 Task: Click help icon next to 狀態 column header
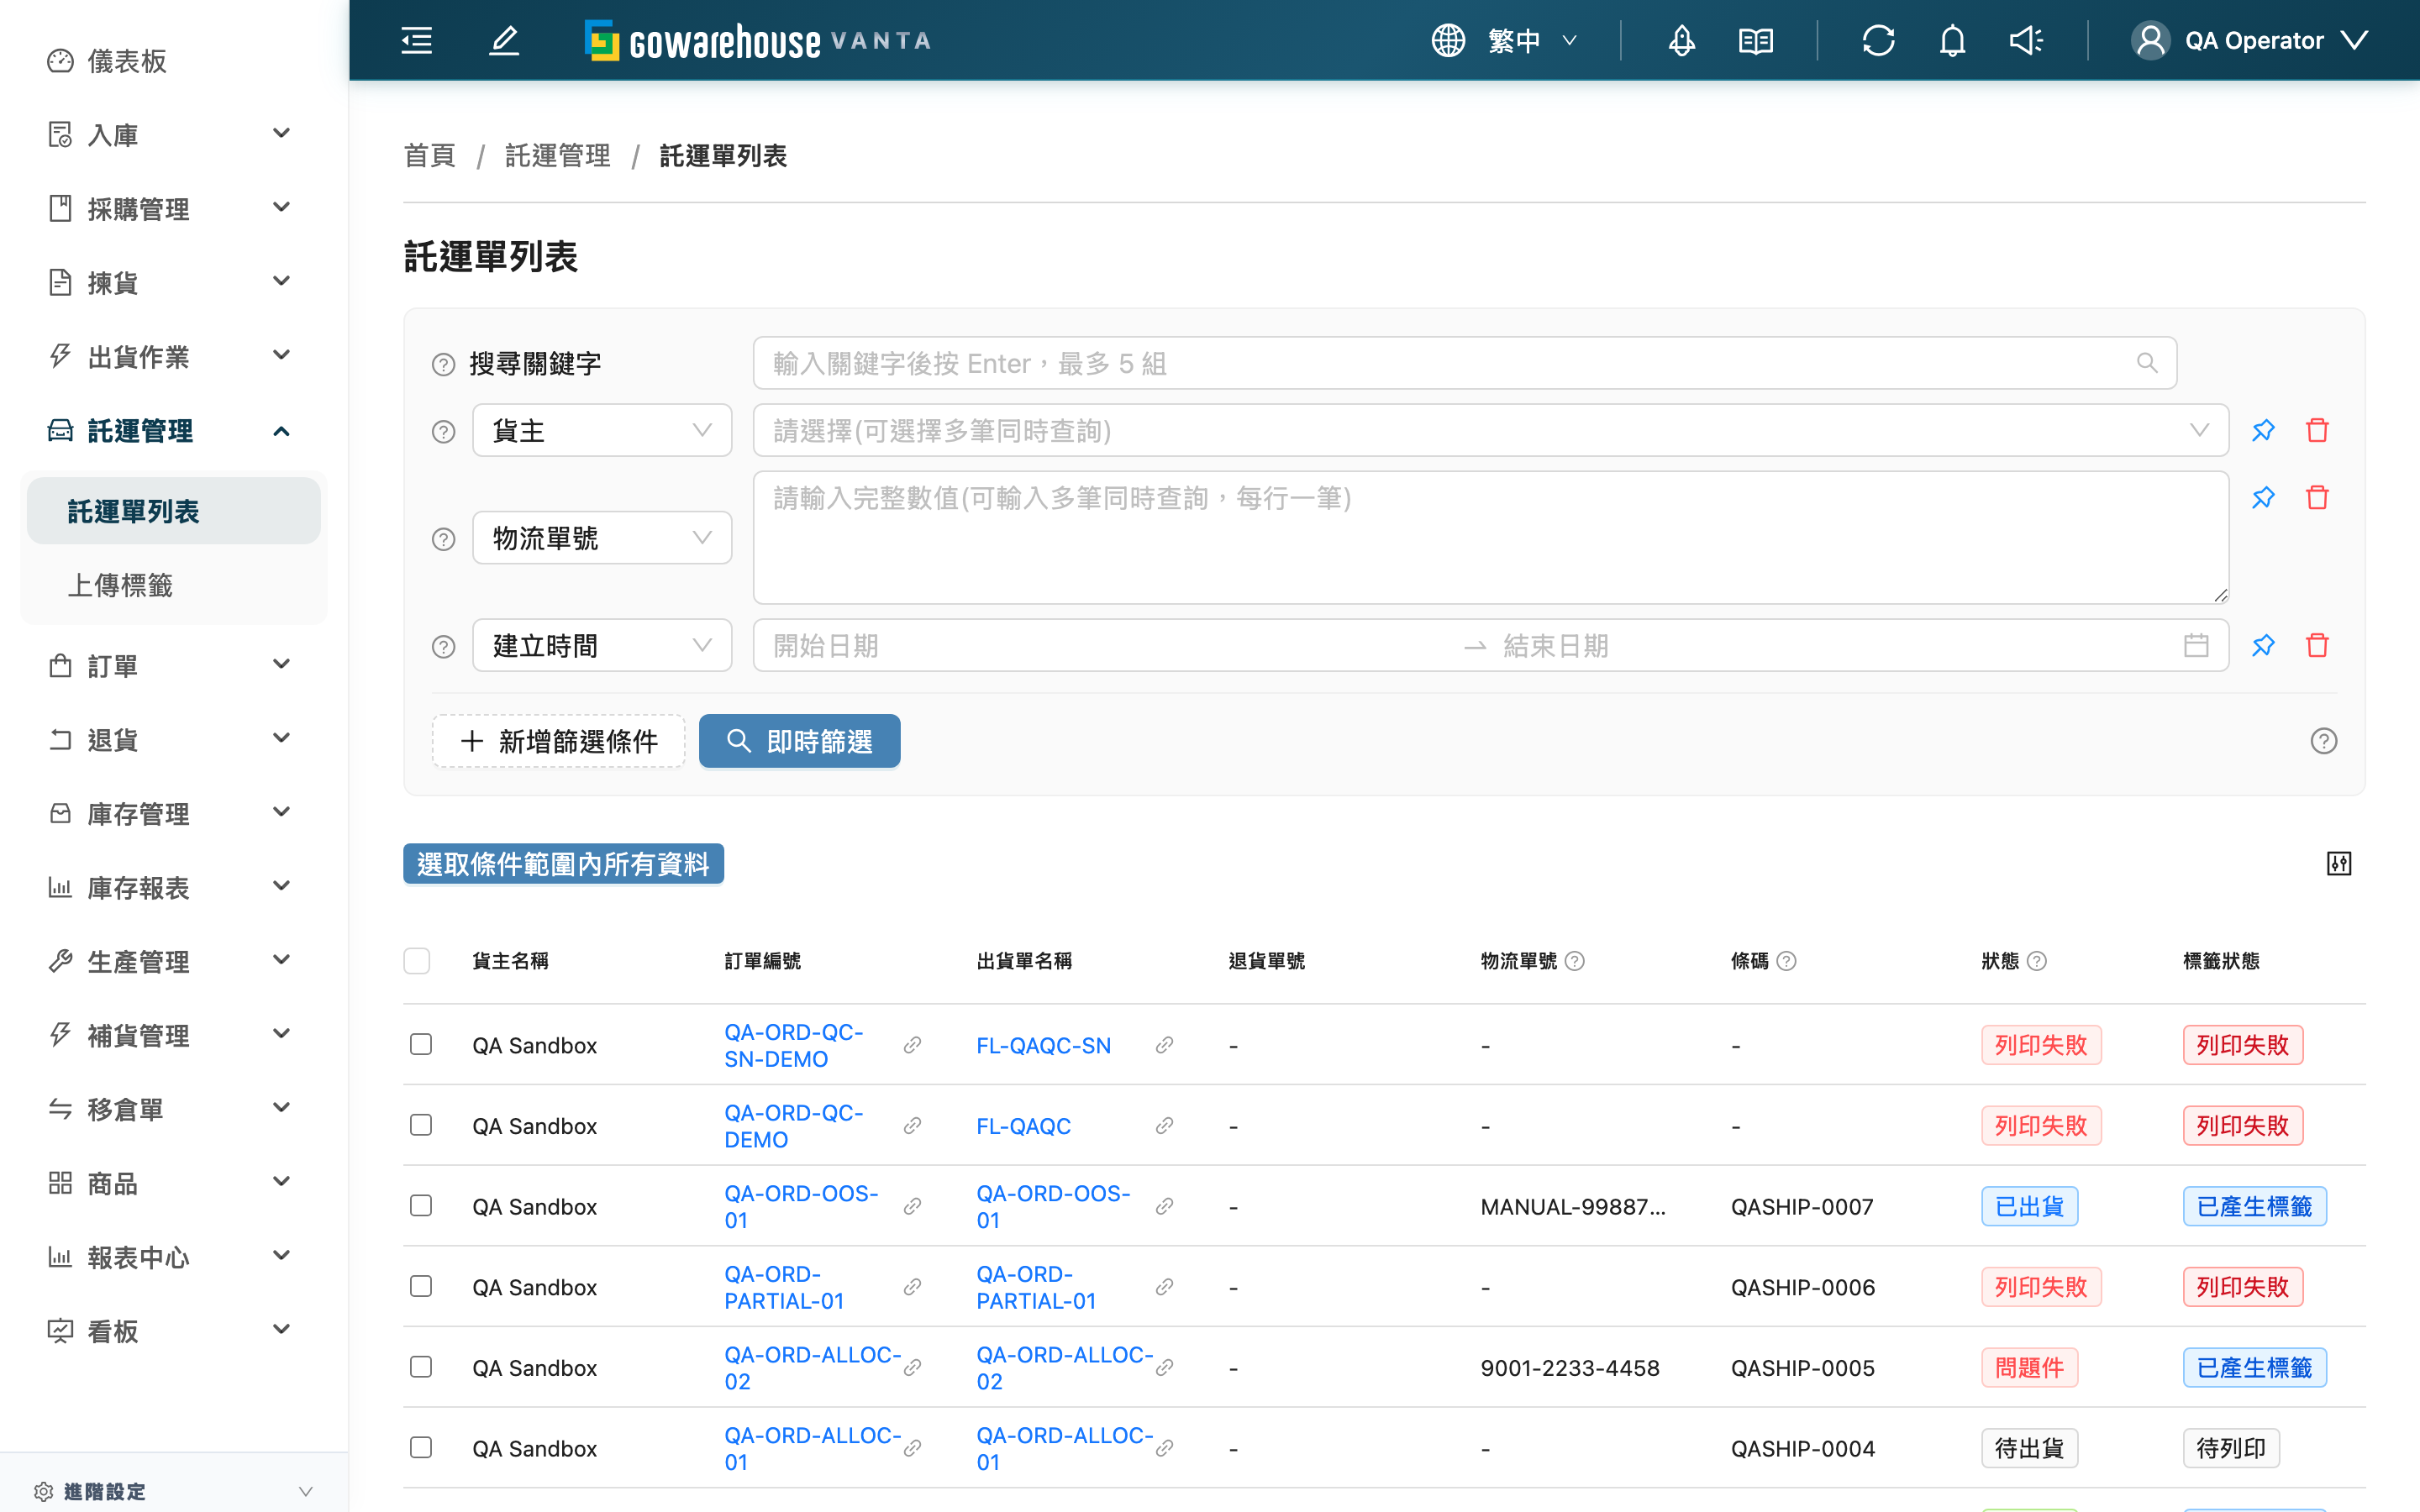pos(2037,961)
